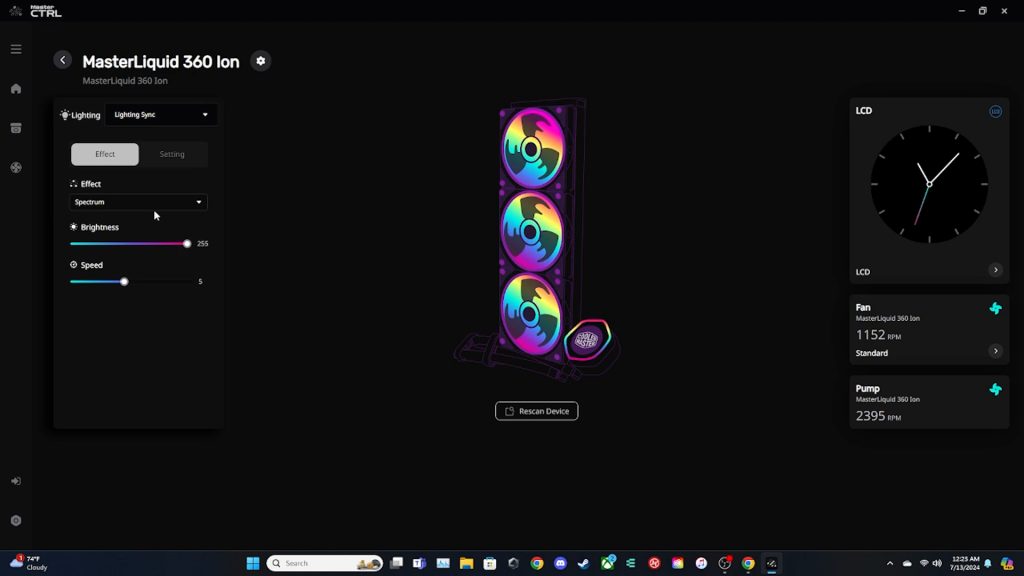Open the home screen from the sidebar
Screen dimensions: 1024x576
[15, 88]
